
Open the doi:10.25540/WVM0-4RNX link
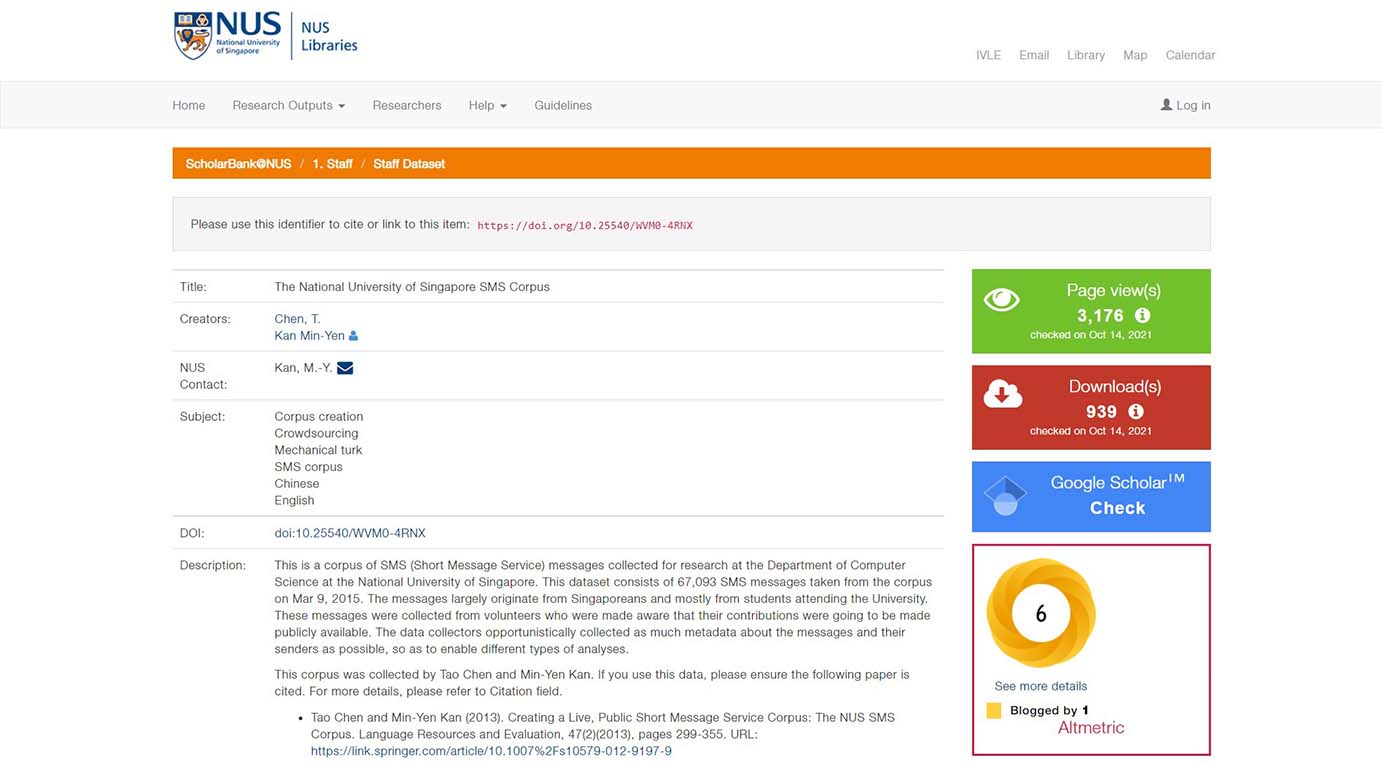[x=349, y=532]
